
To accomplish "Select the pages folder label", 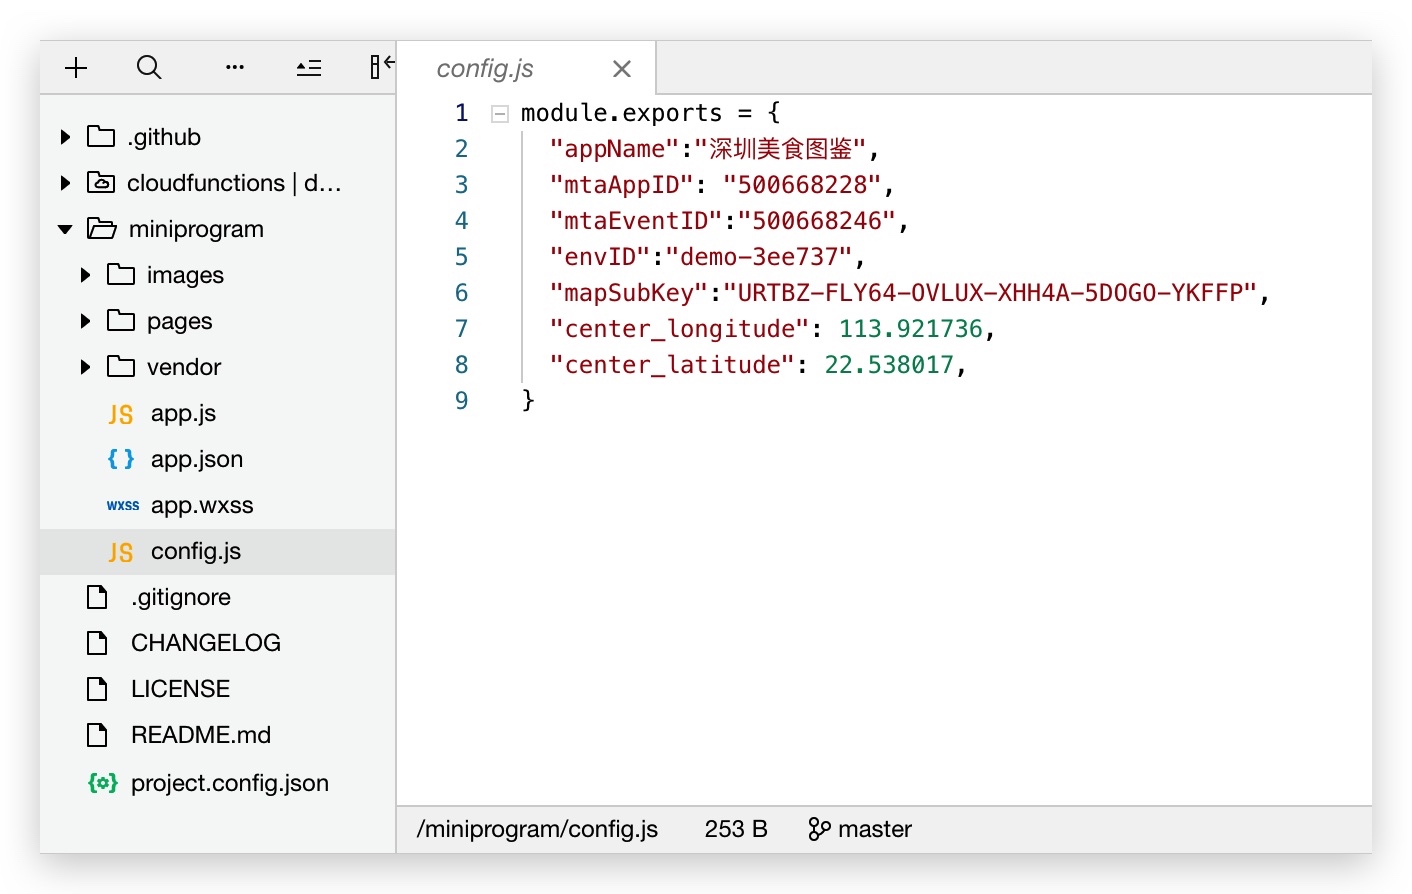I will (x=179, y=321).
